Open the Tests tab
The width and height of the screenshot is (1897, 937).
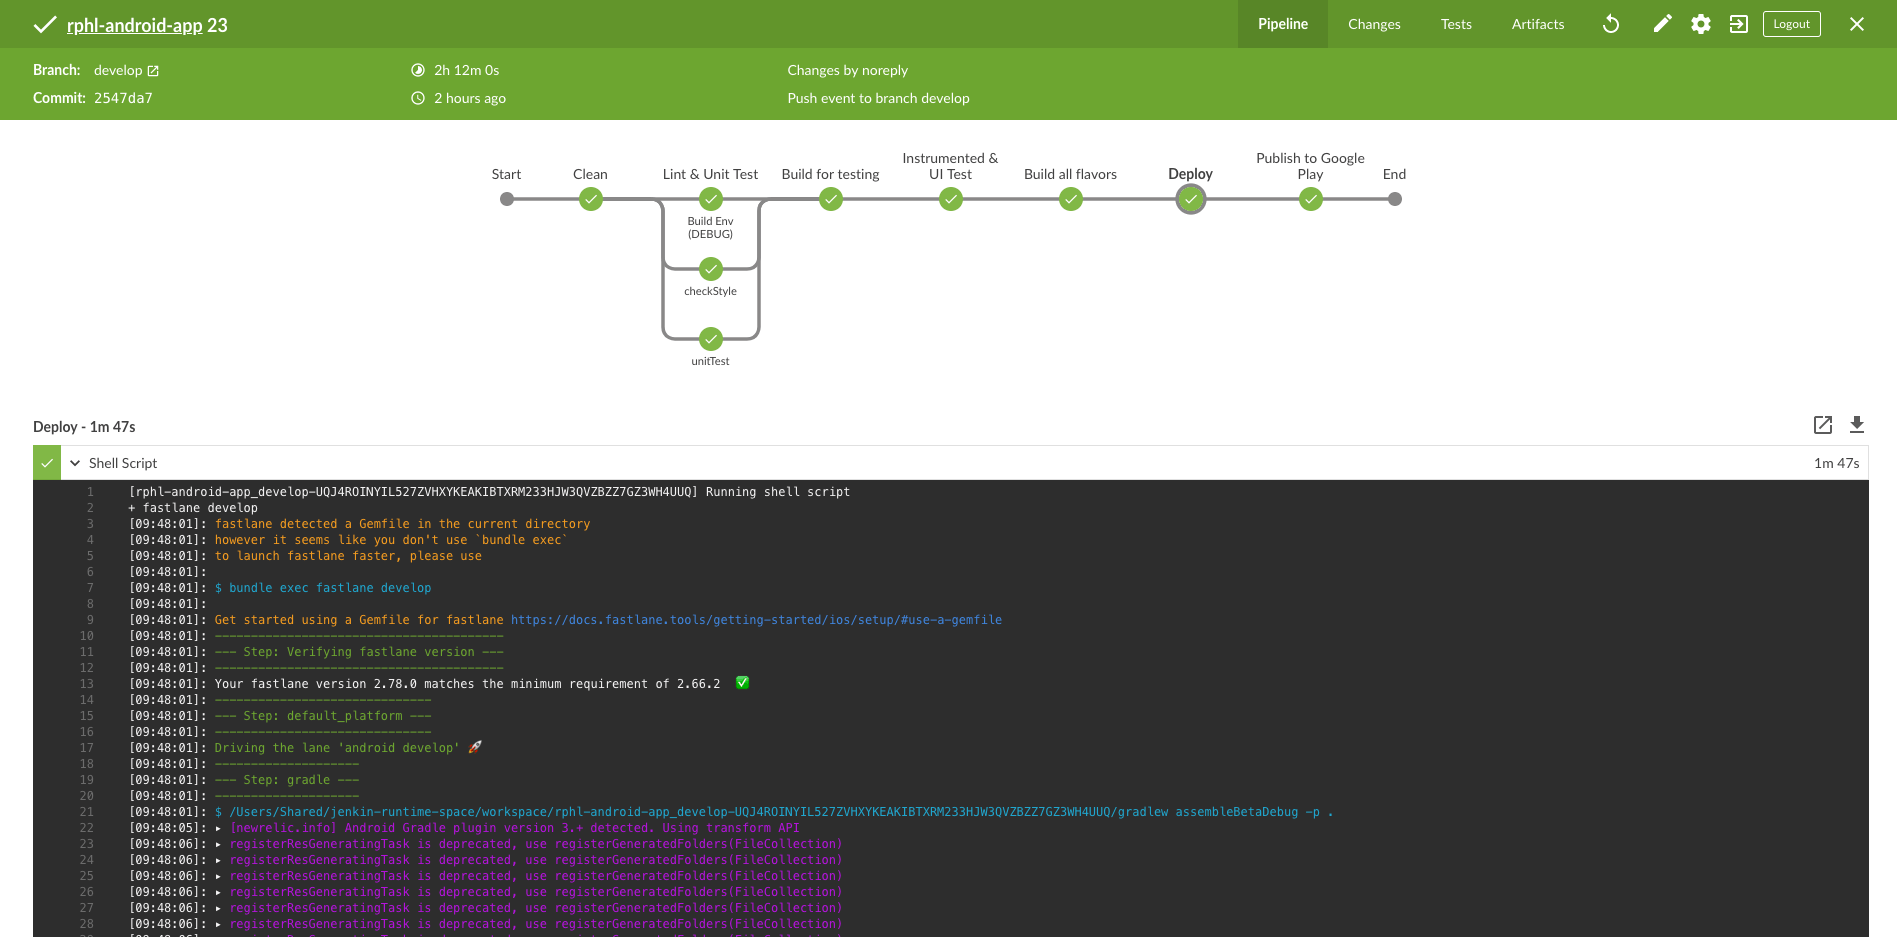pos(1456,24)
